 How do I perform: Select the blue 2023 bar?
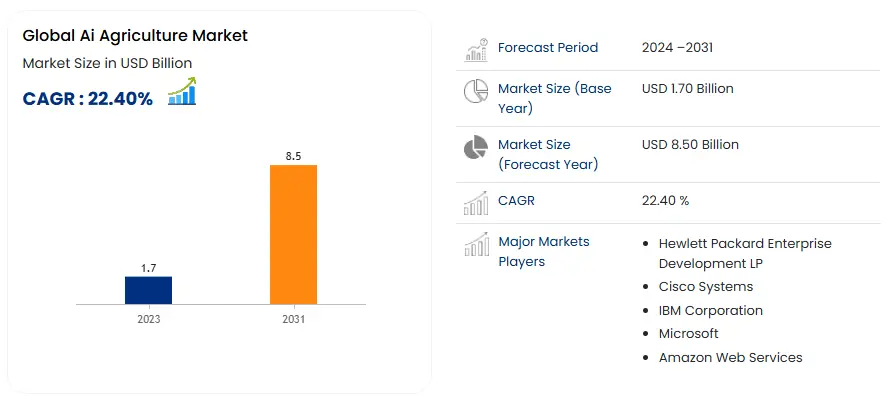pyautogui.click(x=149, y=290)
